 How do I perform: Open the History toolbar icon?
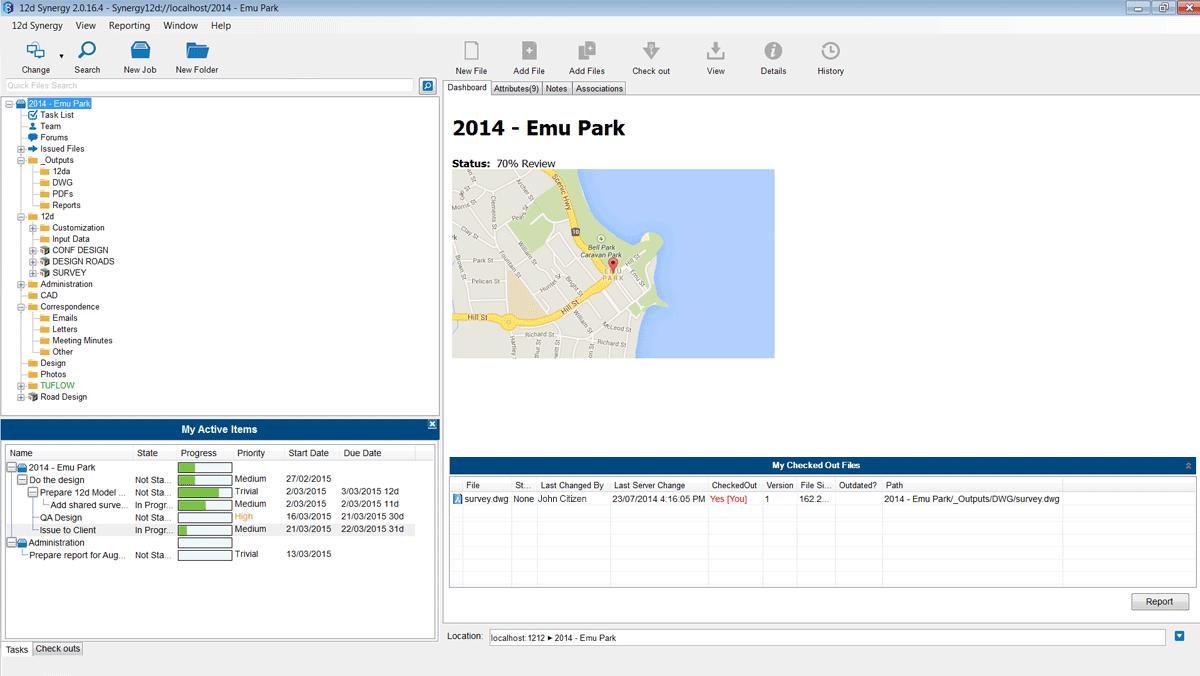(x=830, y=51)
